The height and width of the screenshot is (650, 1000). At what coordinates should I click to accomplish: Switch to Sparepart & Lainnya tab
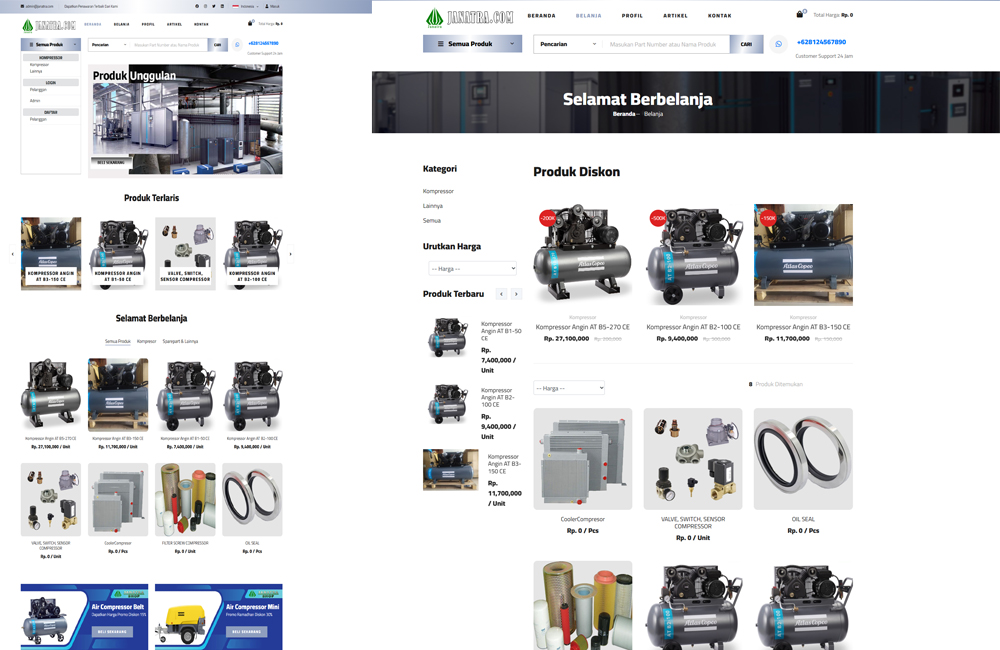click(x=180, y=341)
